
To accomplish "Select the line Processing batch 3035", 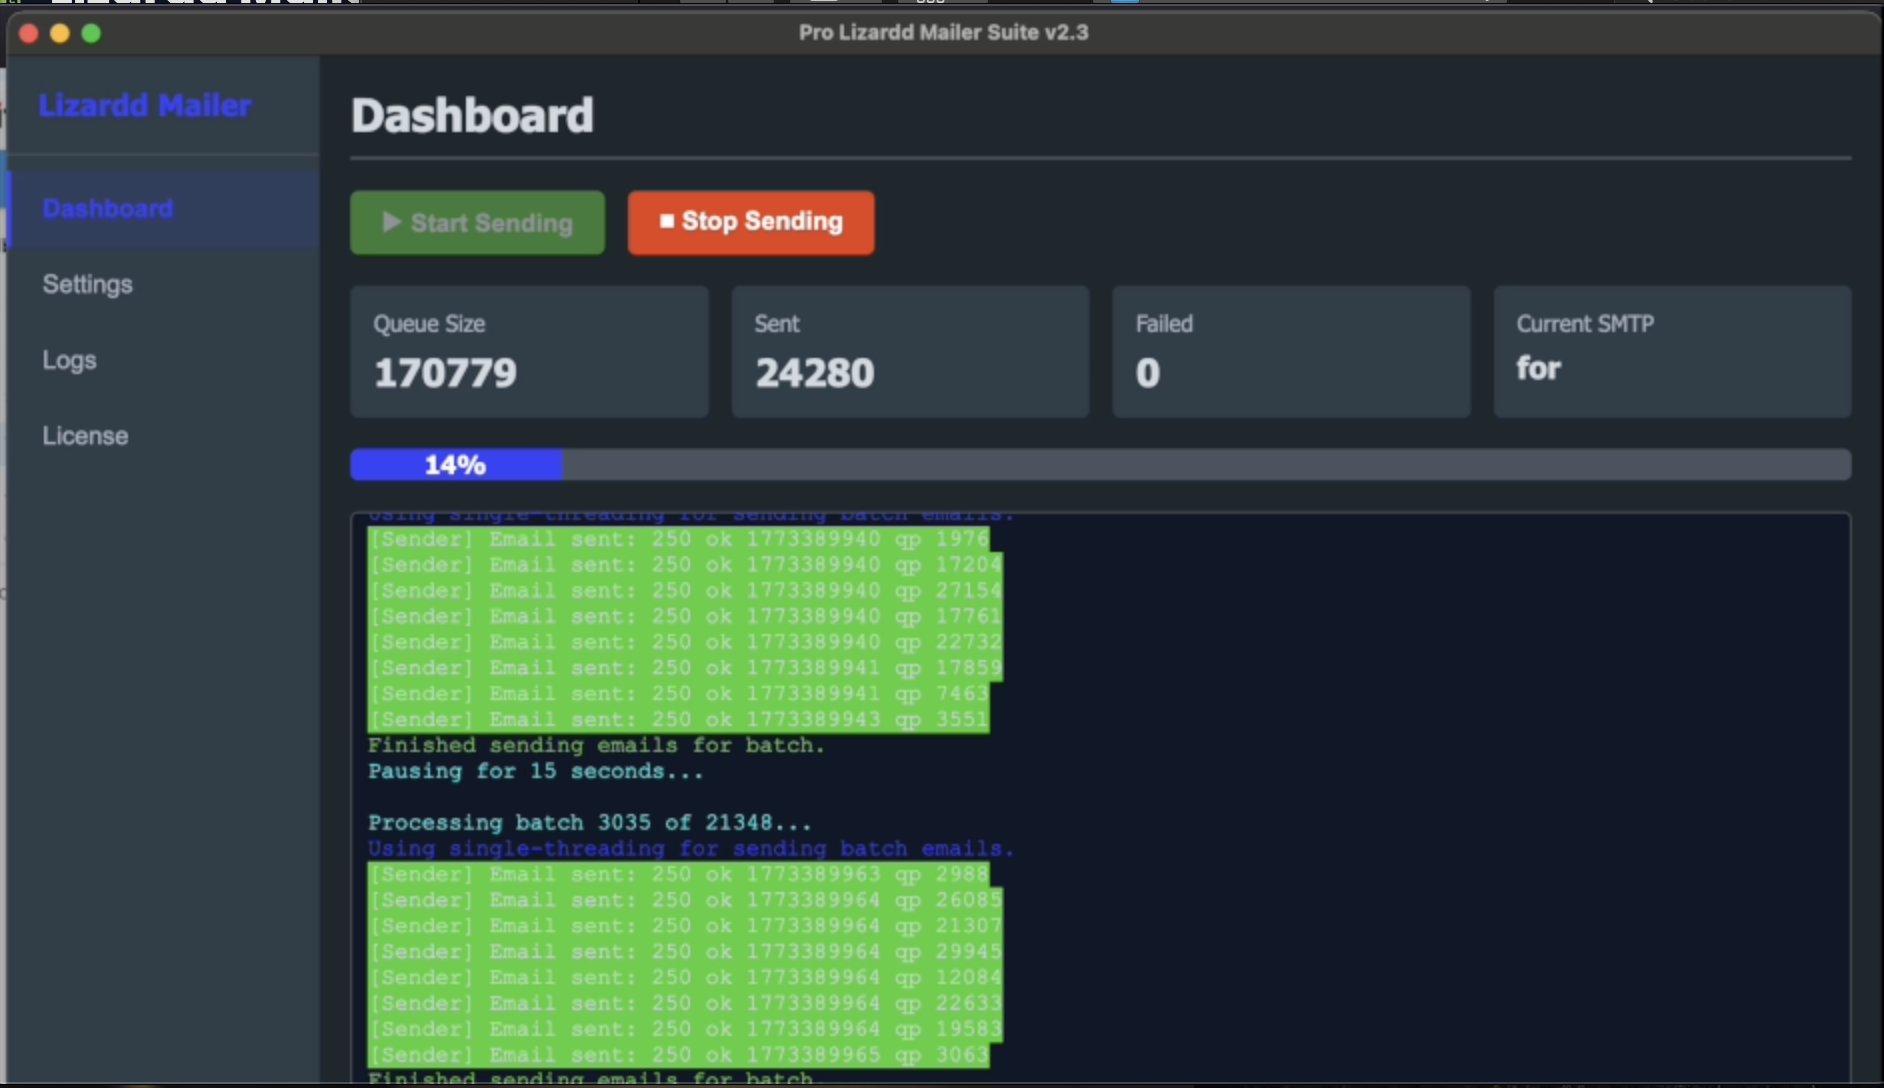I will pyautogui.click(x=590, y=822).
